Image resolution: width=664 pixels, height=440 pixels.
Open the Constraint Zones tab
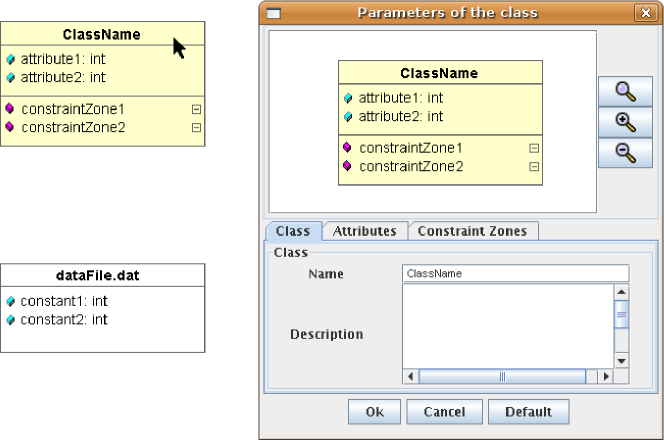pyautogui.click(x=473, y=231)
